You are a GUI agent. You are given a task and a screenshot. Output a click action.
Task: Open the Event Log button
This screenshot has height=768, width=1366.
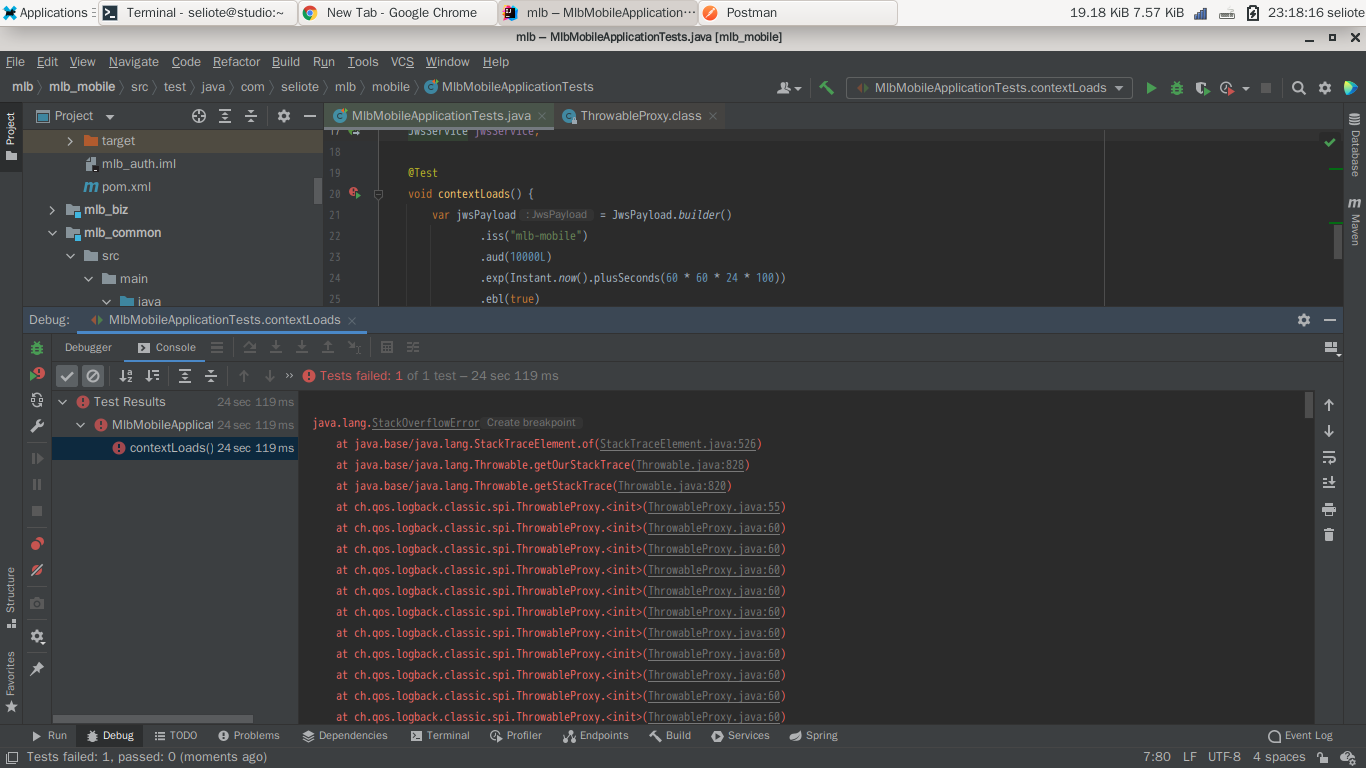tap(1300, 736)
